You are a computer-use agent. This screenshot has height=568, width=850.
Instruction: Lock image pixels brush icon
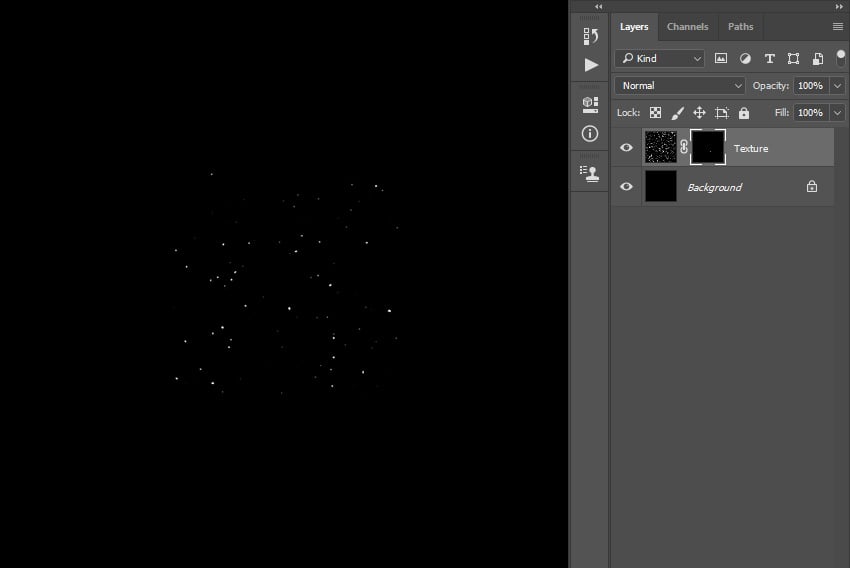677,113
